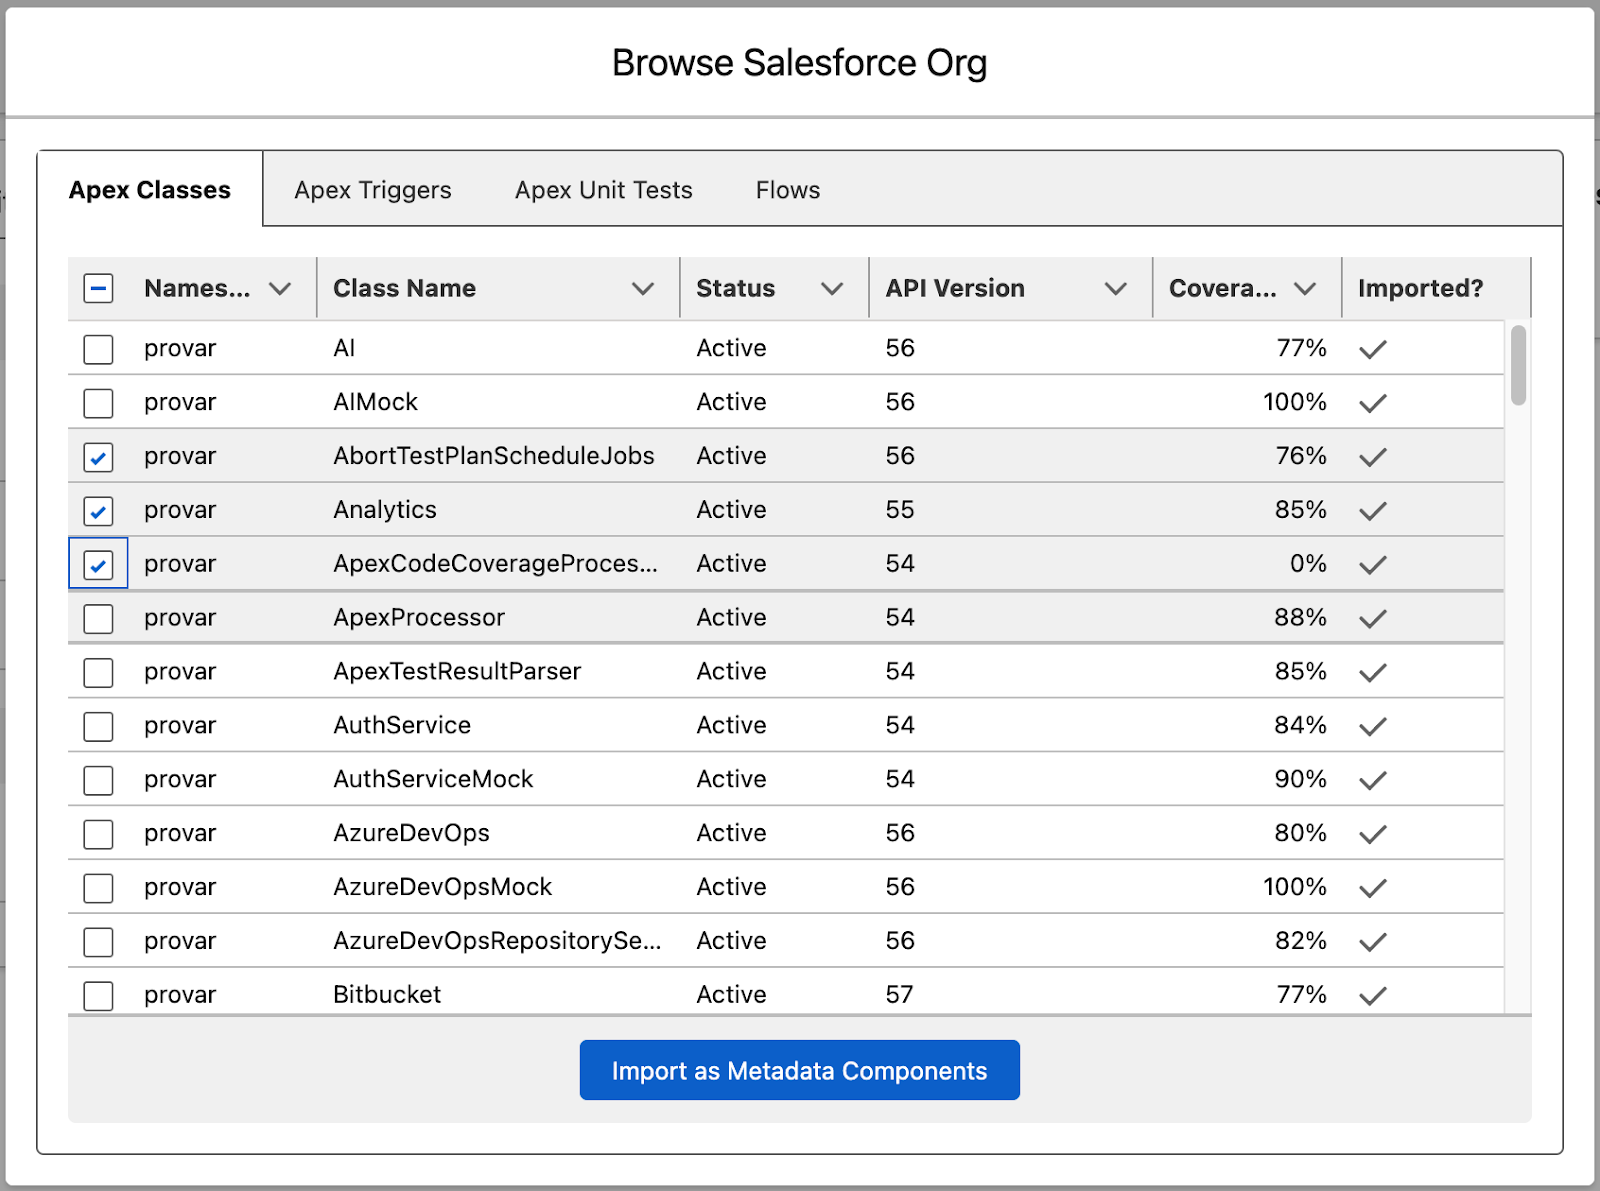Open the Apex Unit Tests tab
This screenshot has width=1600, height=1191.
(x=604, y=190)
